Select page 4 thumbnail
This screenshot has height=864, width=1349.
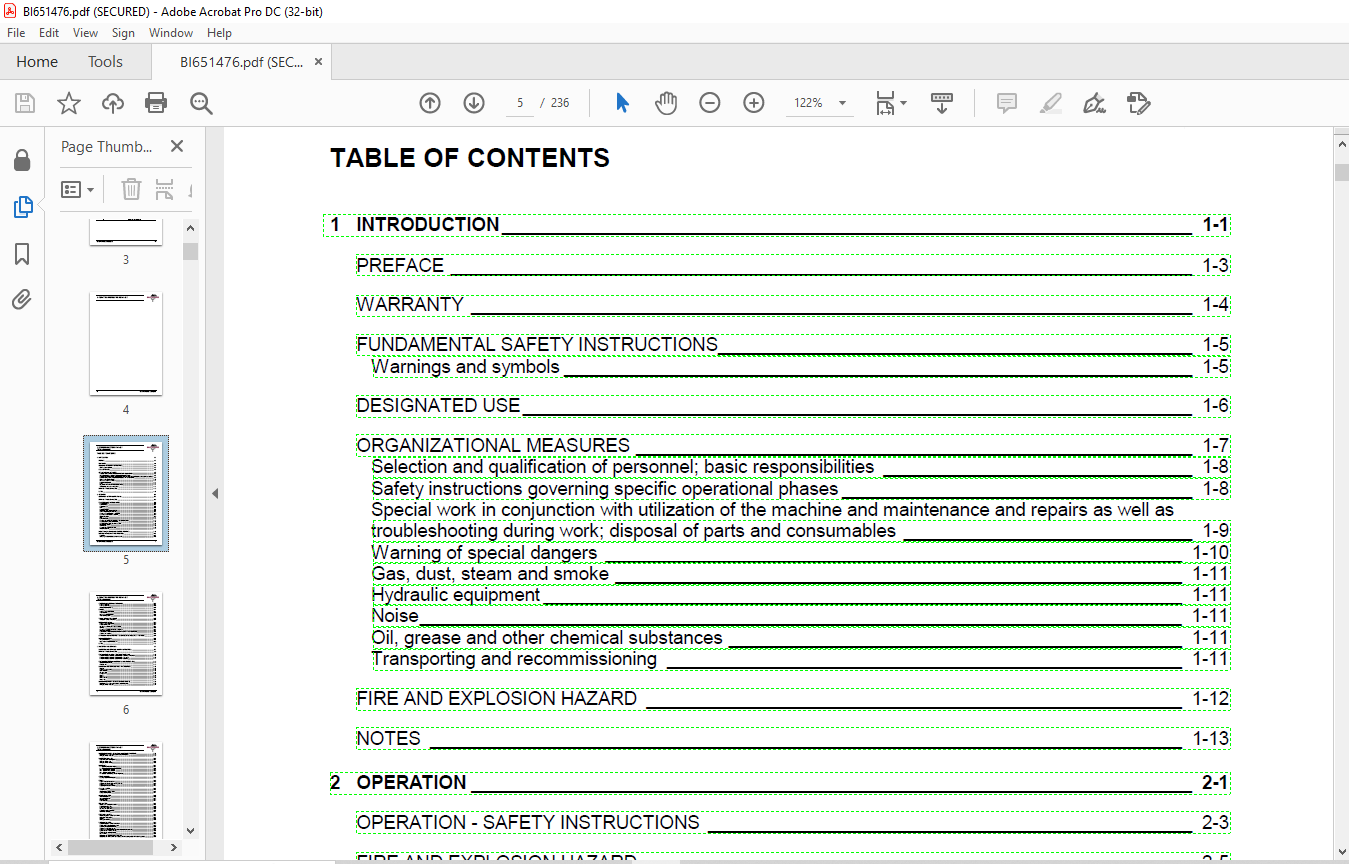click(x=126, y=343)
